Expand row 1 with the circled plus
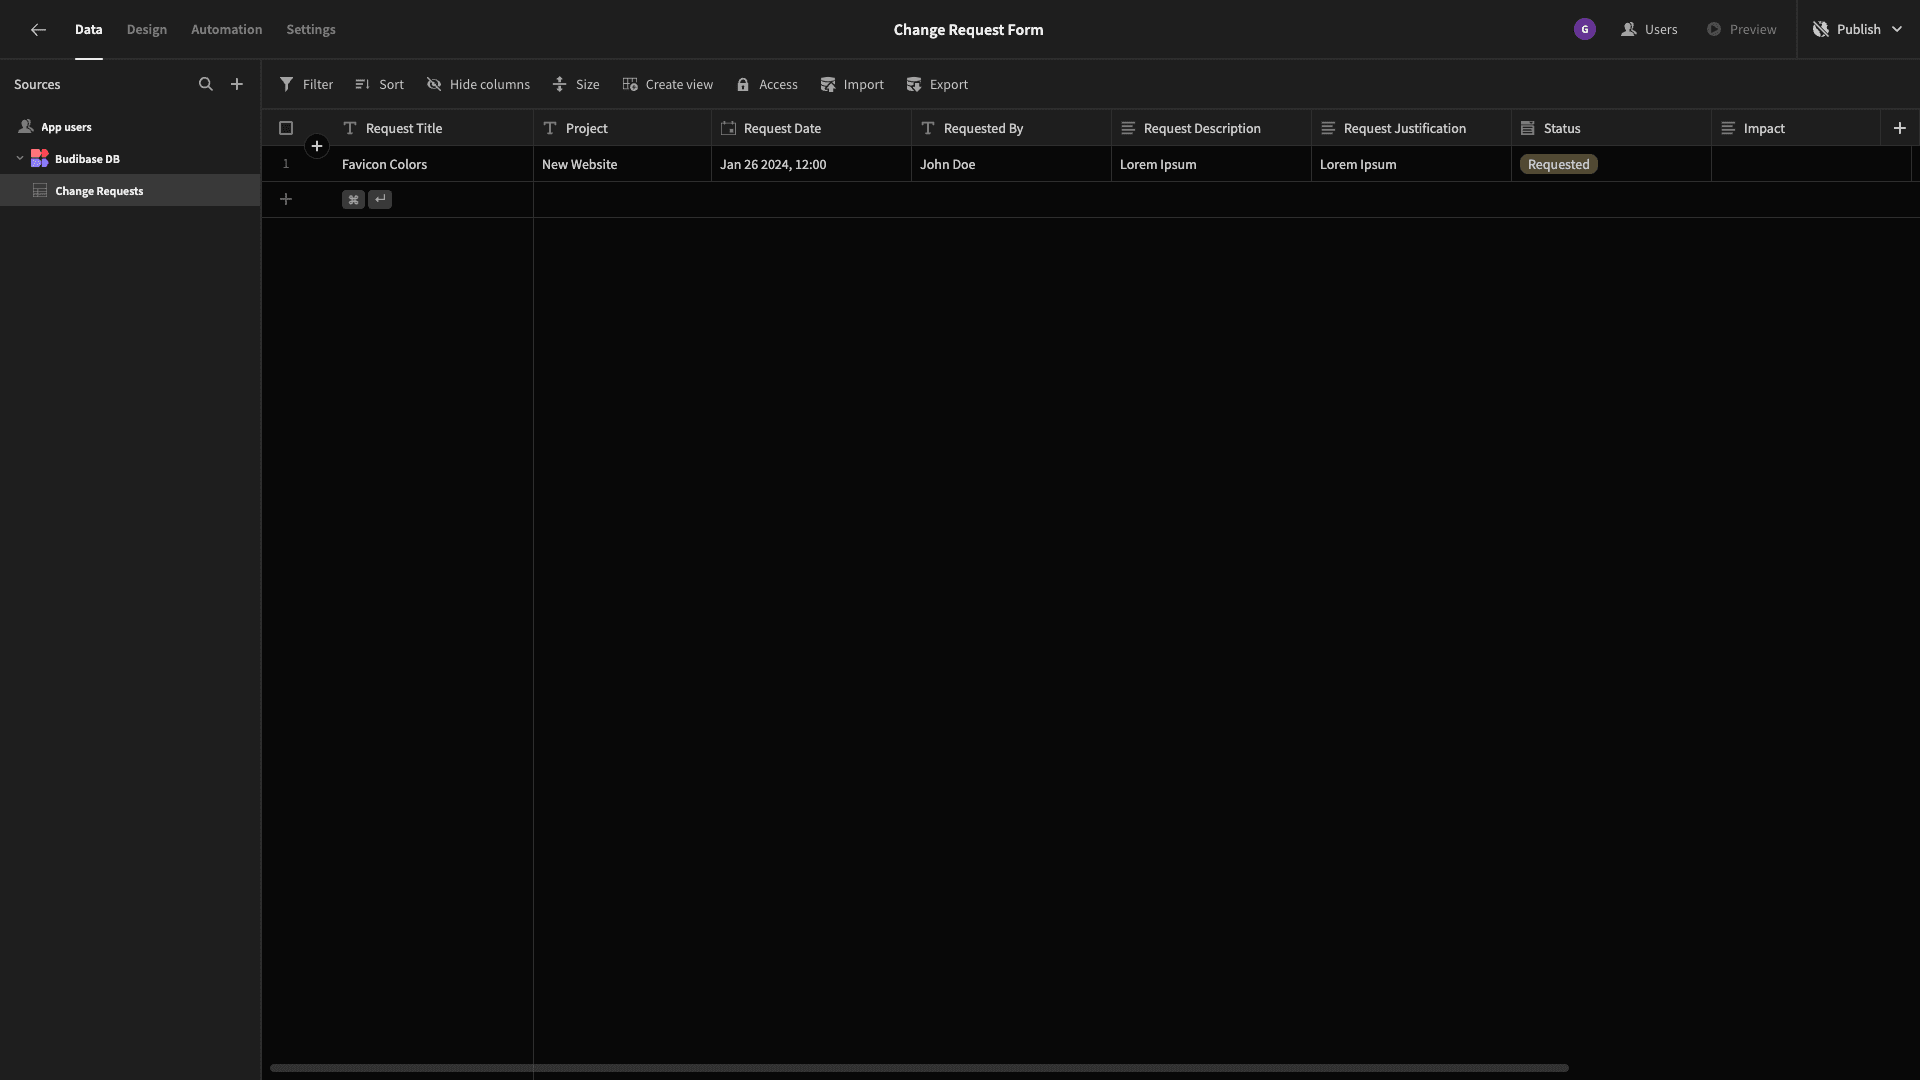The image size is (1920, 1080). coord(317,147)
